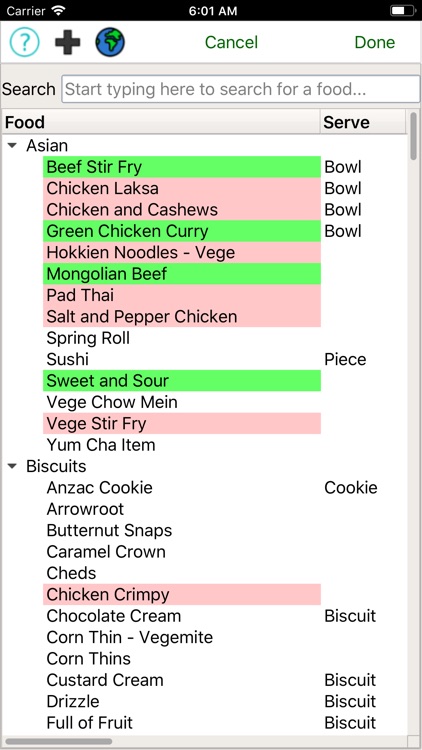Pick Sushi from the Asian foods
The image size is (422, 750).
(67, 359)
